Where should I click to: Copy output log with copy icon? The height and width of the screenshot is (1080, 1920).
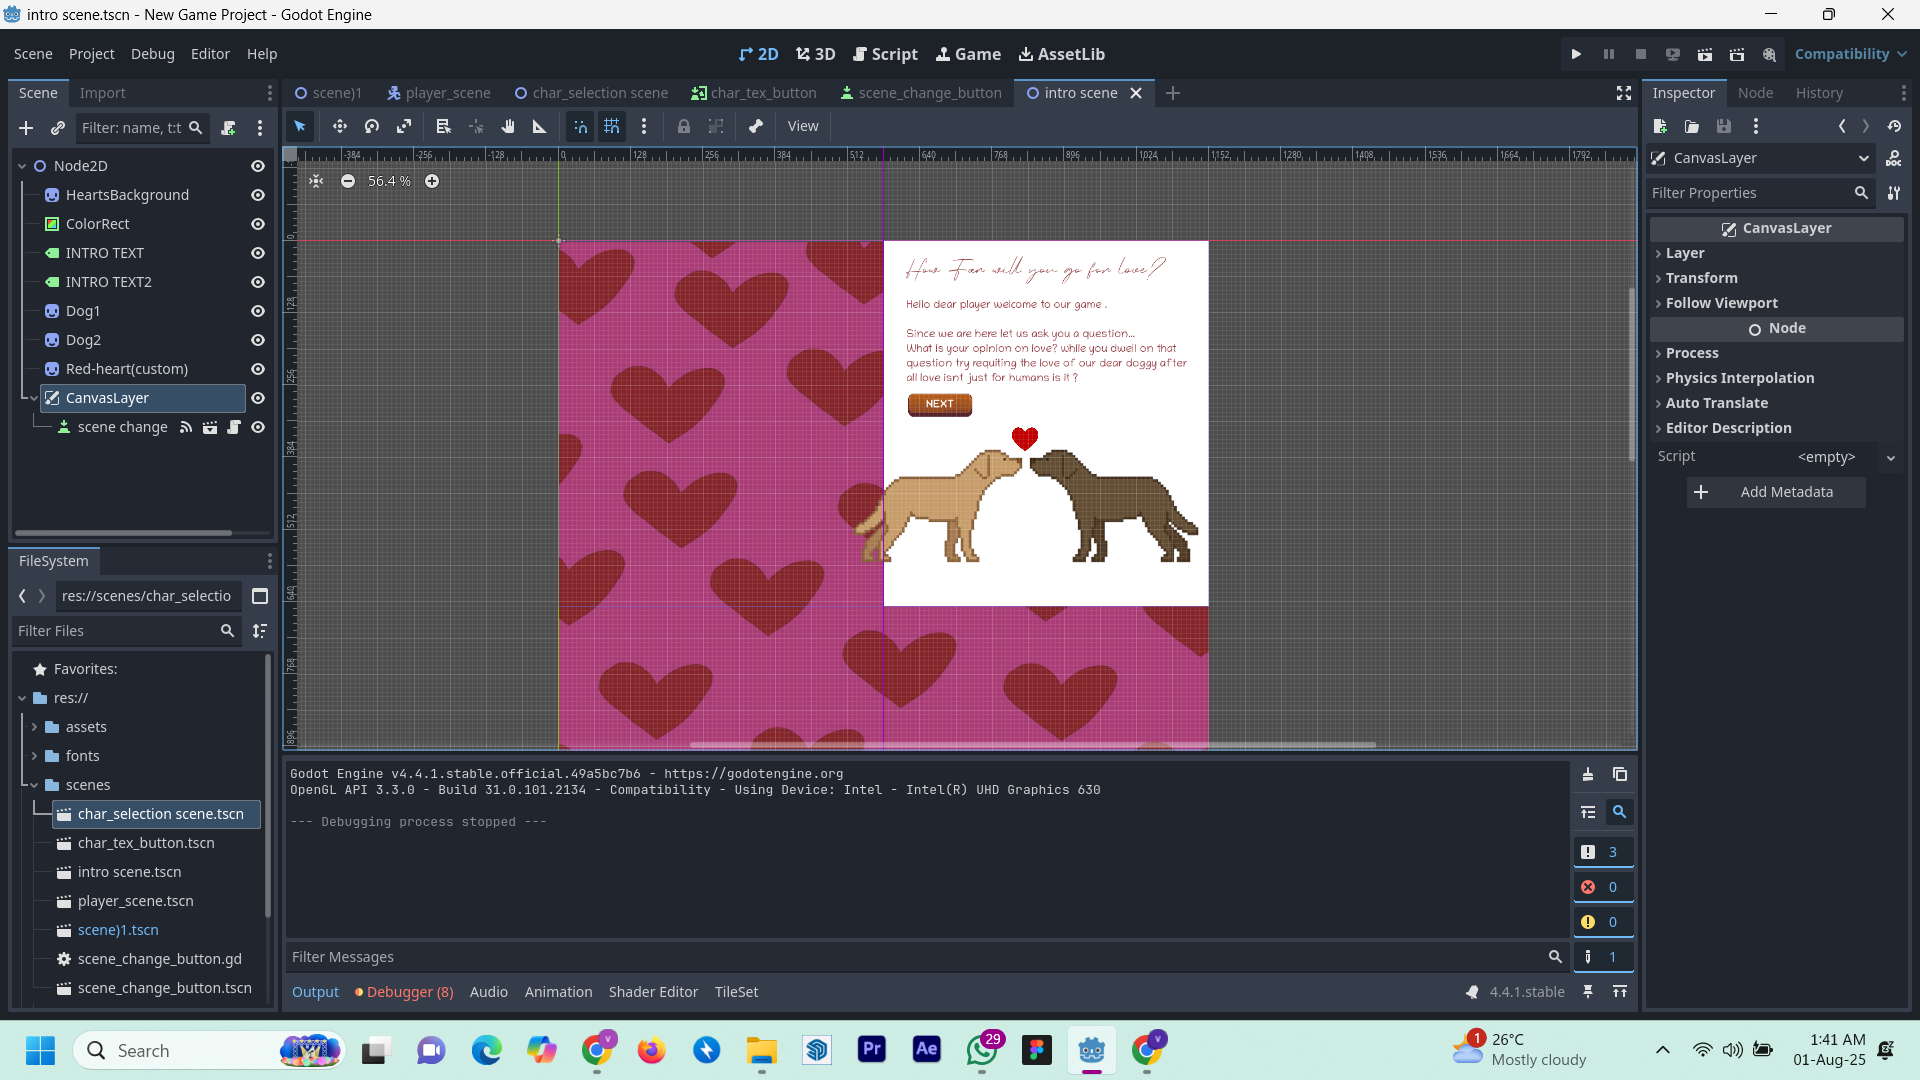(x=1620, y=775)
